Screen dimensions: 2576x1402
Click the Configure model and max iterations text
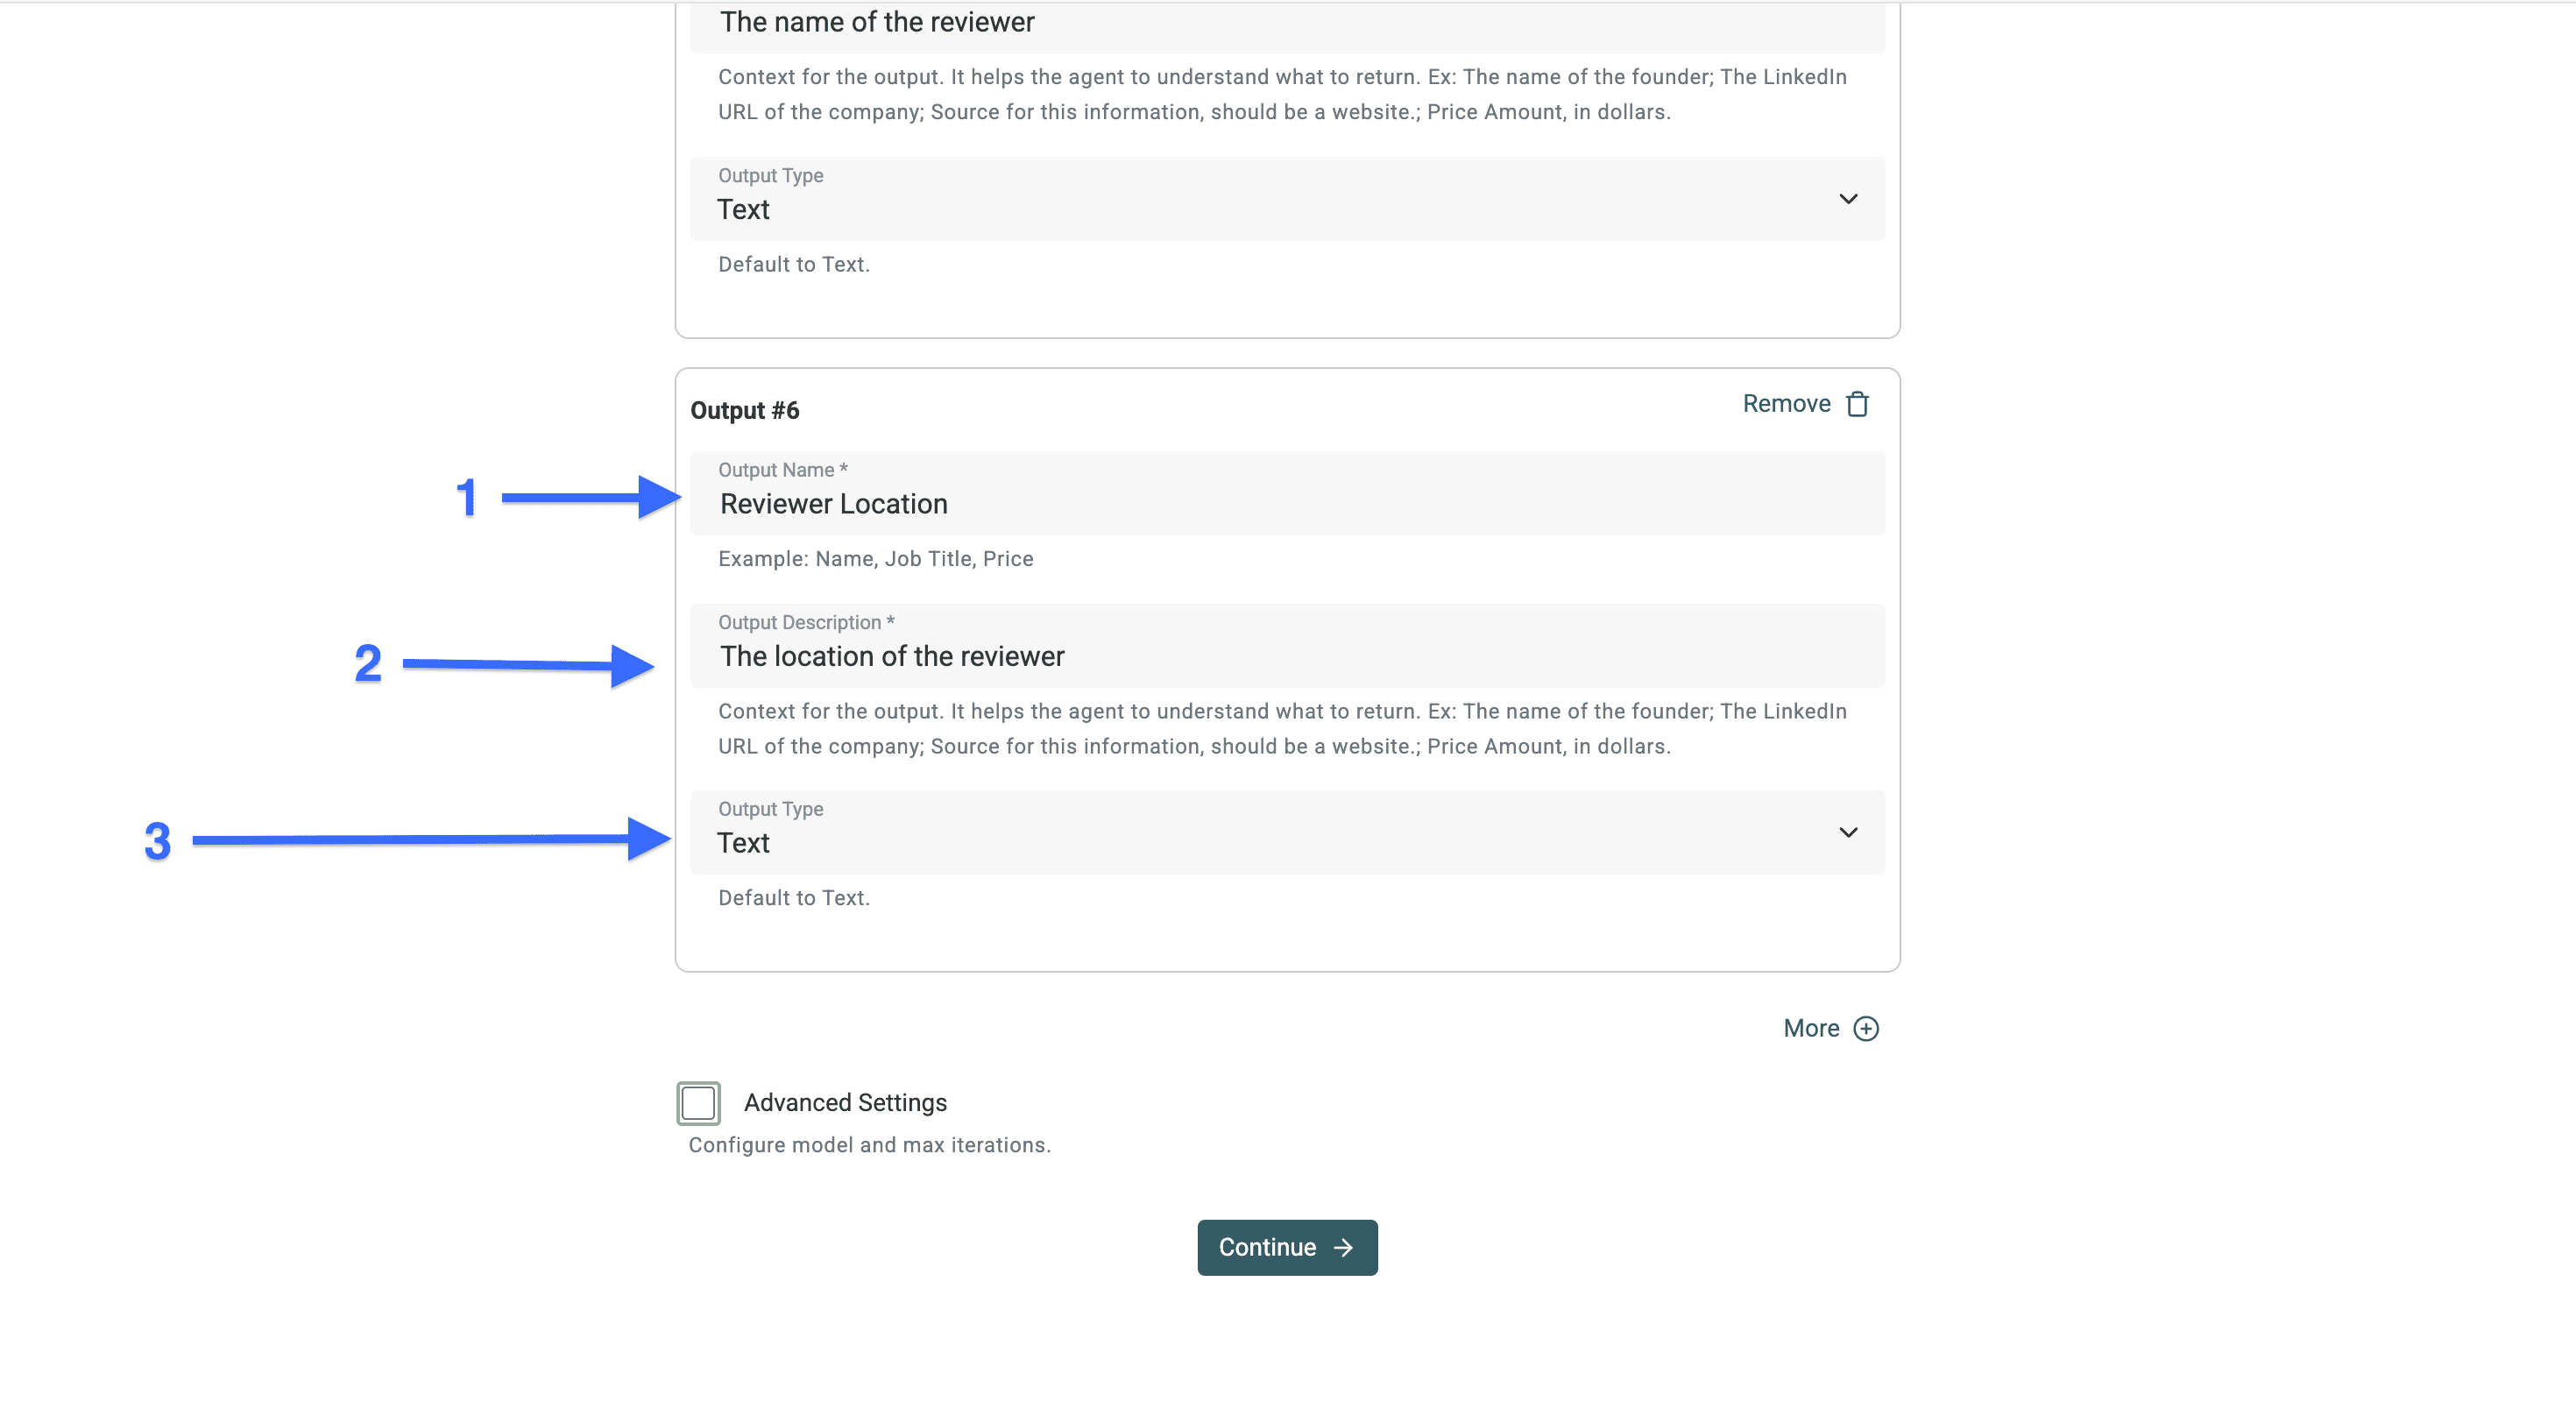point(869,1144)
